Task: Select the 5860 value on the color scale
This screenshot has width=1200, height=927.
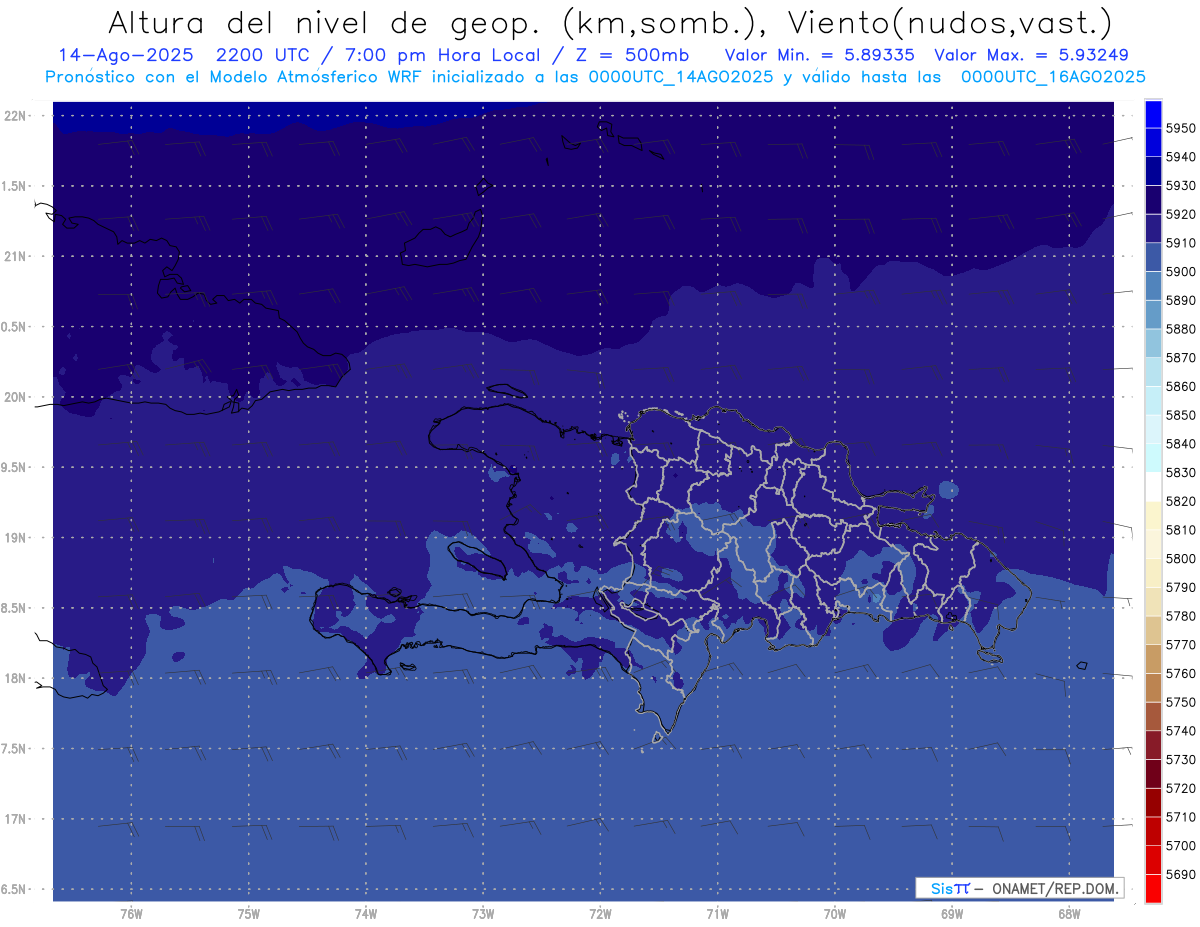Action: tap(1180, 386)
